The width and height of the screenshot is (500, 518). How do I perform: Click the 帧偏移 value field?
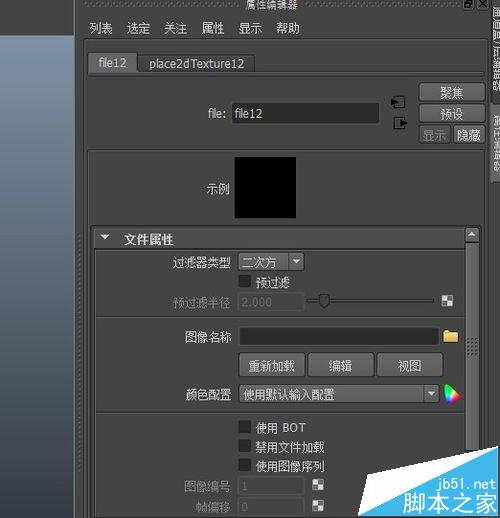pos(271,506)
